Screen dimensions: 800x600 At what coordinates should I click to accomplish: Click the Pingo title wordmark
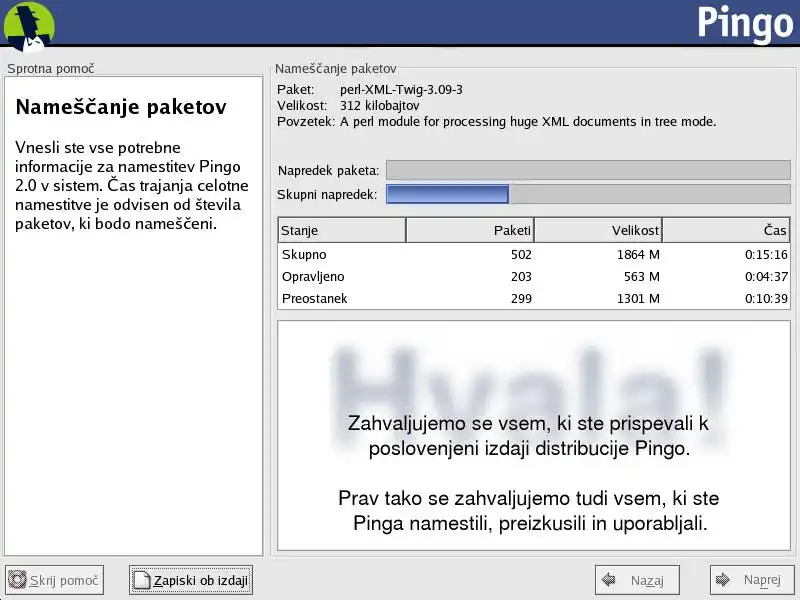[x=745, y=24]
